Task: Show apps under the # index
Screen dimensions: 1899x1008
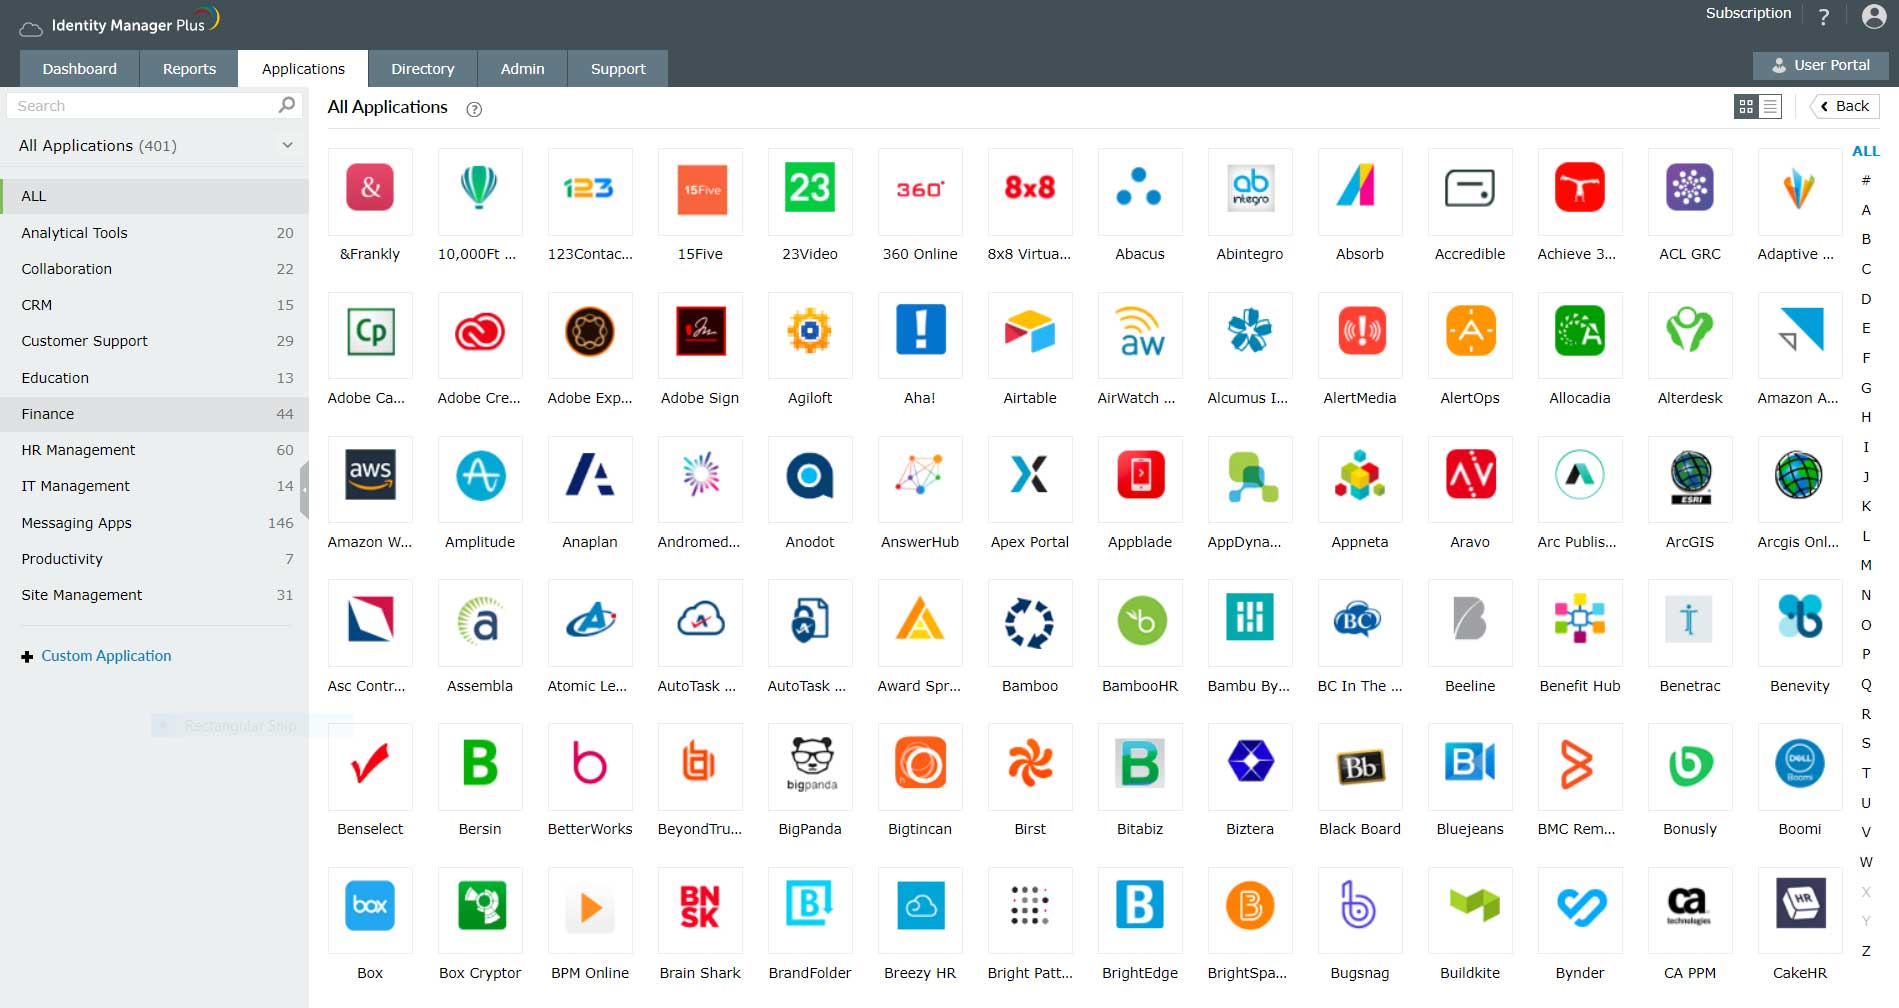Action: 1866,180
